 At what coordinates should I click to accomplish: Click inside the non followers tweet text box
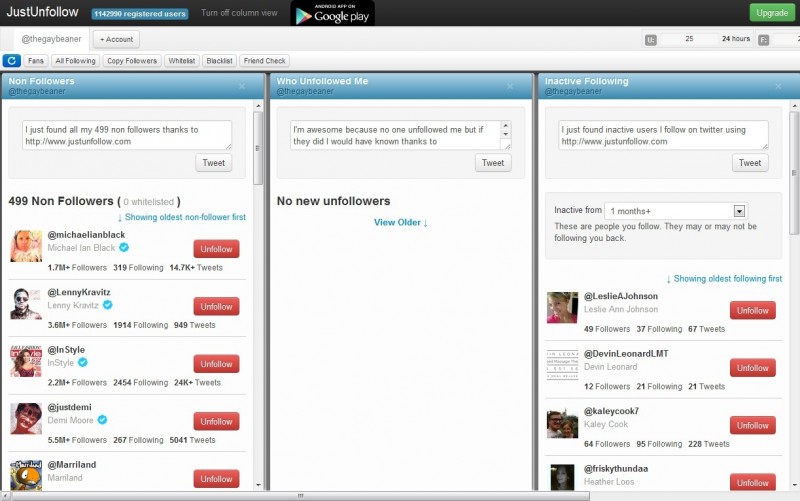point(127,135)
